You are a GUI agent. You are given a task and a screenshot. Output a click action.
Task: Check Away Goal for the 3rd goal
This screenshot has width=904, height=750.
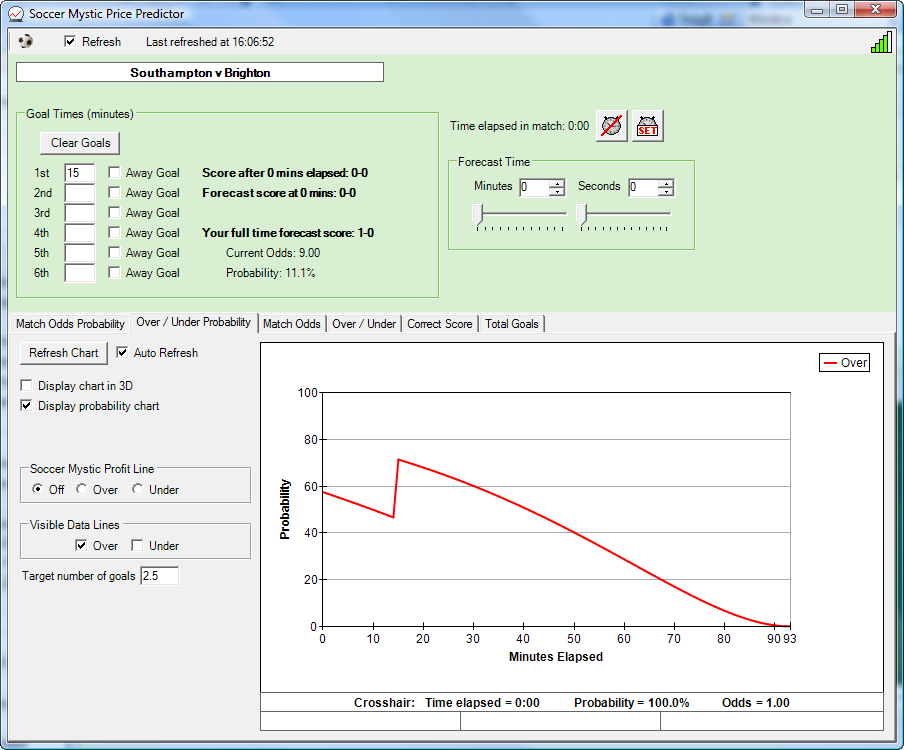[114, 213]
